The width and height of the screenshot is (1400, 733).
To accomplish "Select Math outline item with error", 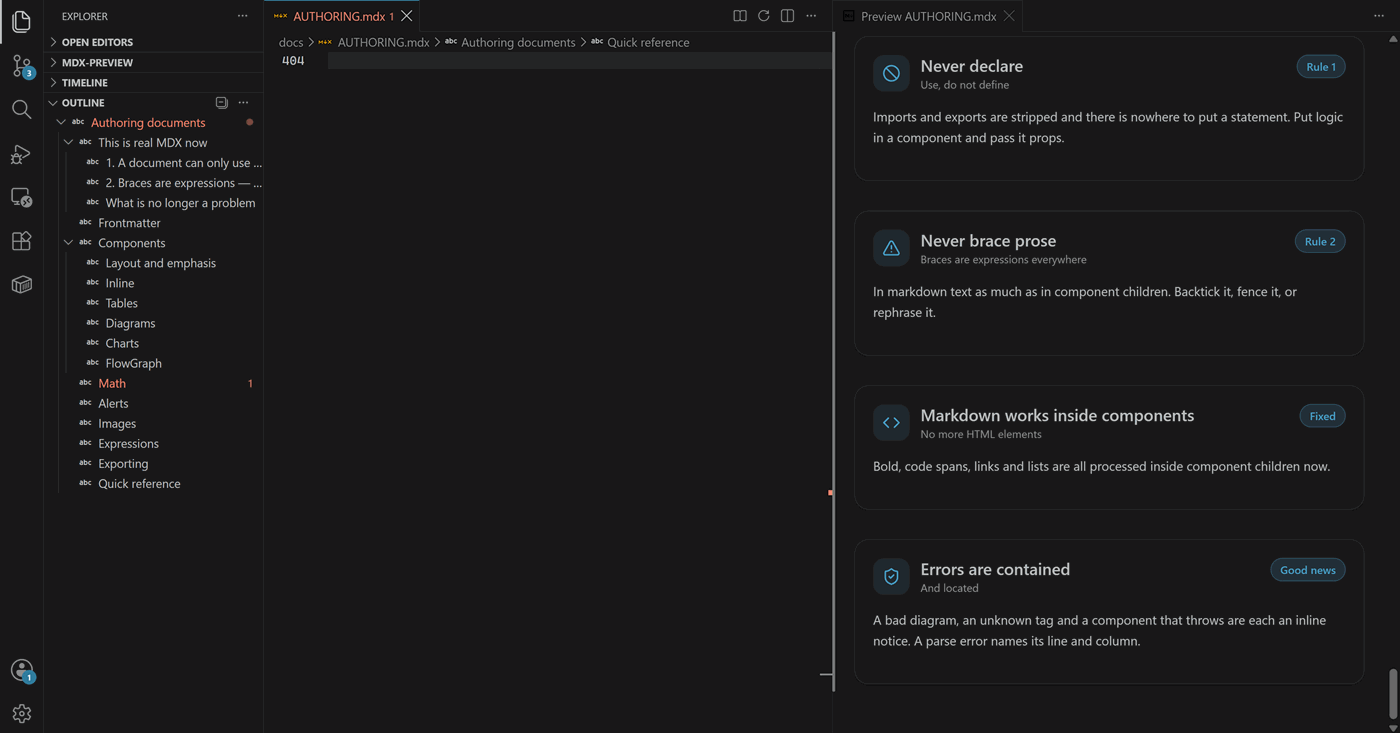I will click(112, 383).
